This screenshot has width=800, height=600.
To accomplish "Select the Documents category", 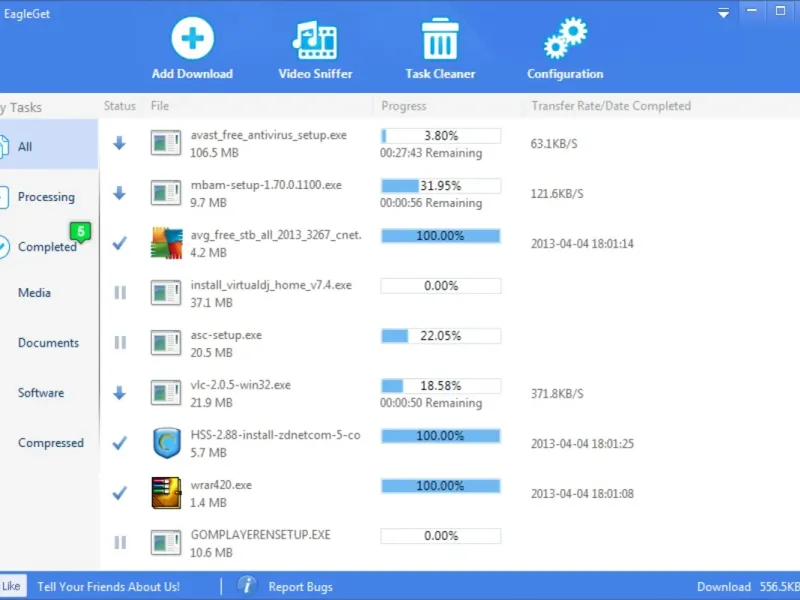I will 48,342.
